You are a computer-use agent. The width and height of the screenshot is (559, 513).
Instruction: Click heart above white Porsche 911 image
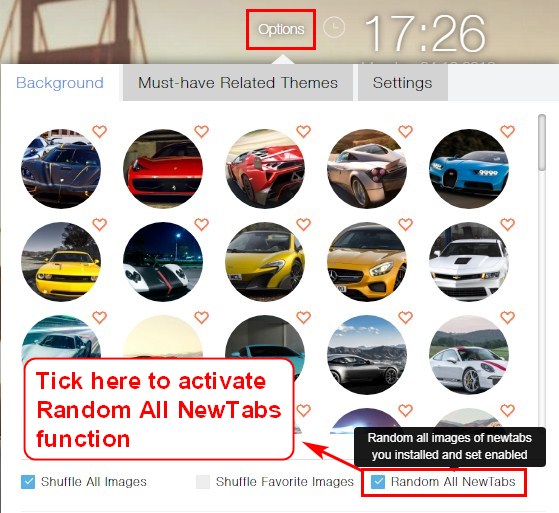coord(507,317)
